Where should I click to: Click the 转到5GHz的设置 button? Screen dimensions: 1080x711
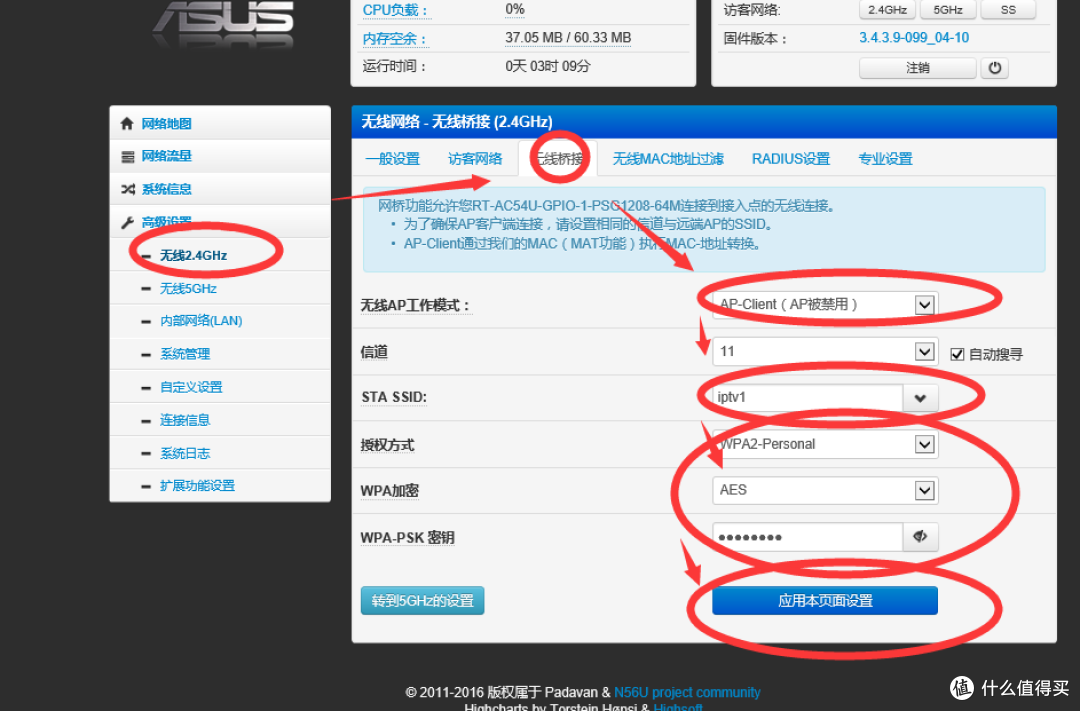pyautogui.click(x=422, y=601)
